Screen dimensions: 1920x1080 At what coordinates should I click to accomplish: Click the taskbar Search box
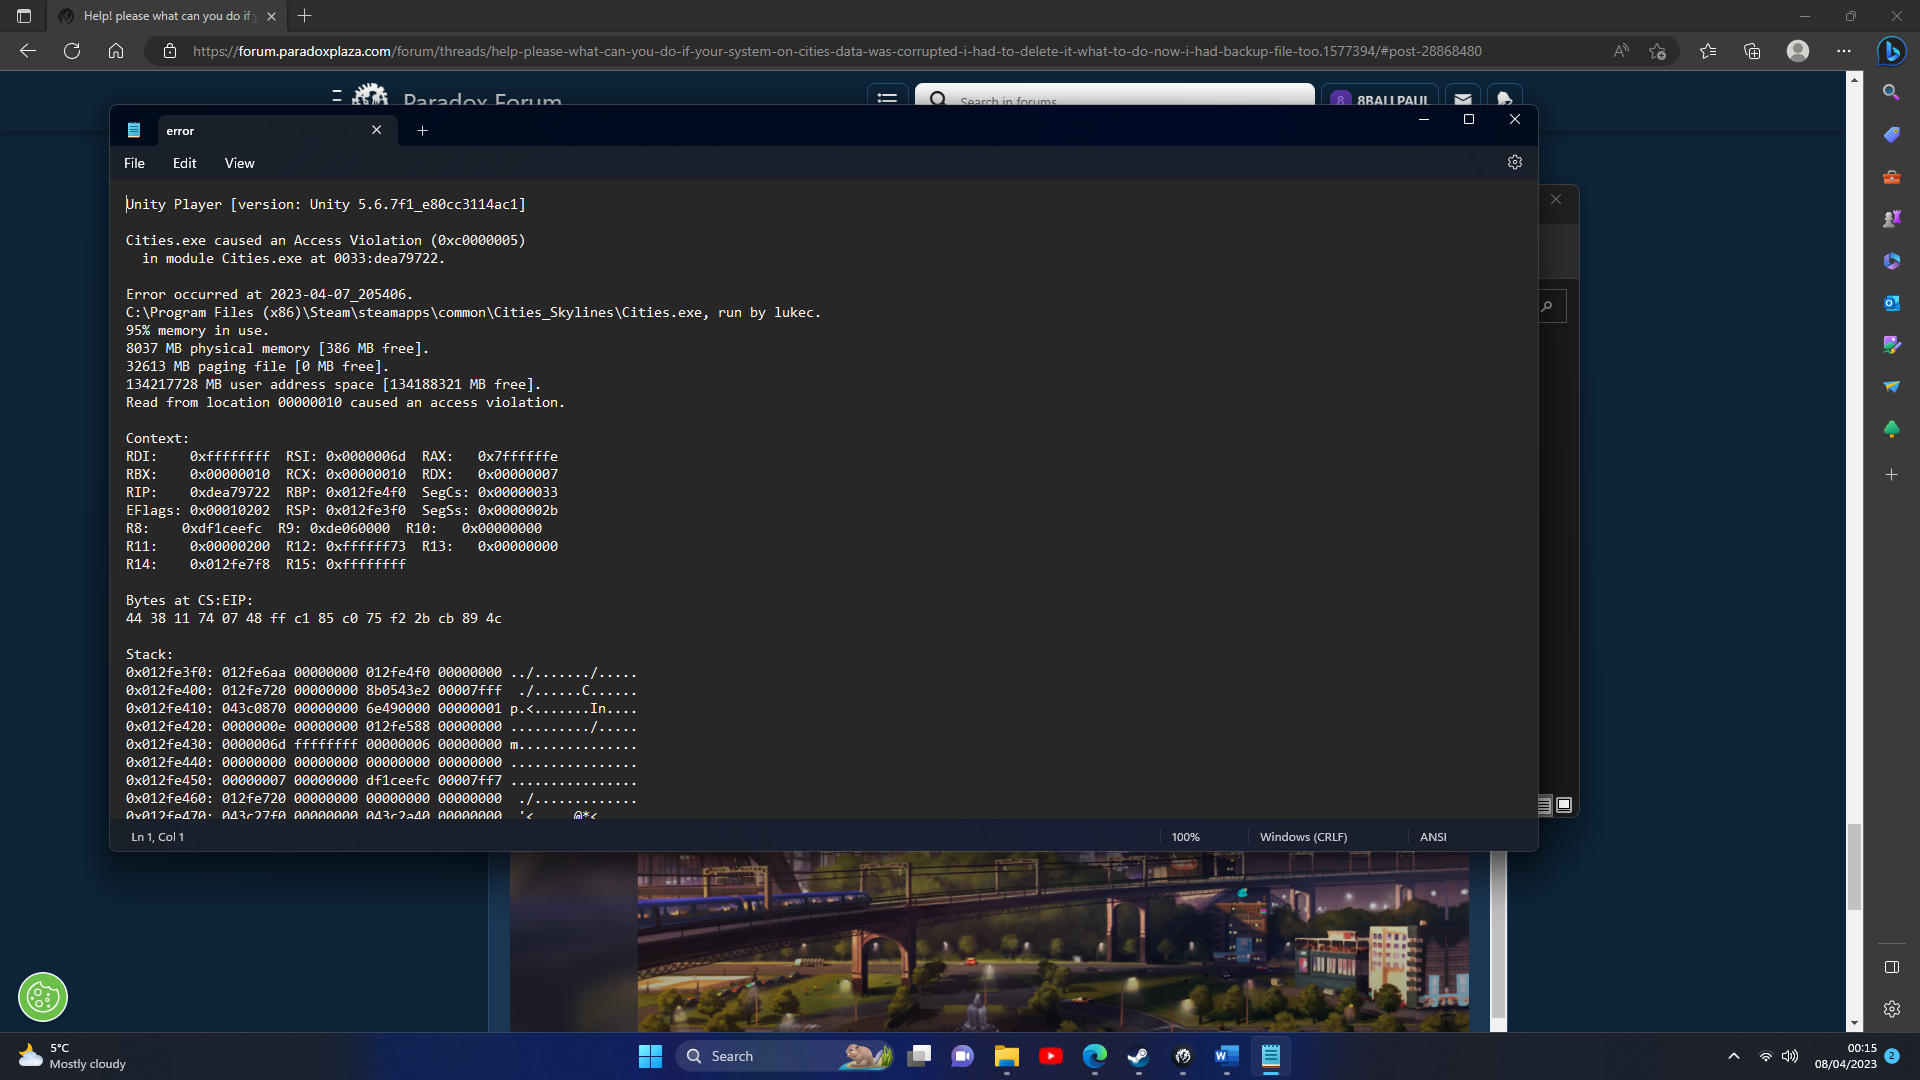click(x=785, y=1056)
